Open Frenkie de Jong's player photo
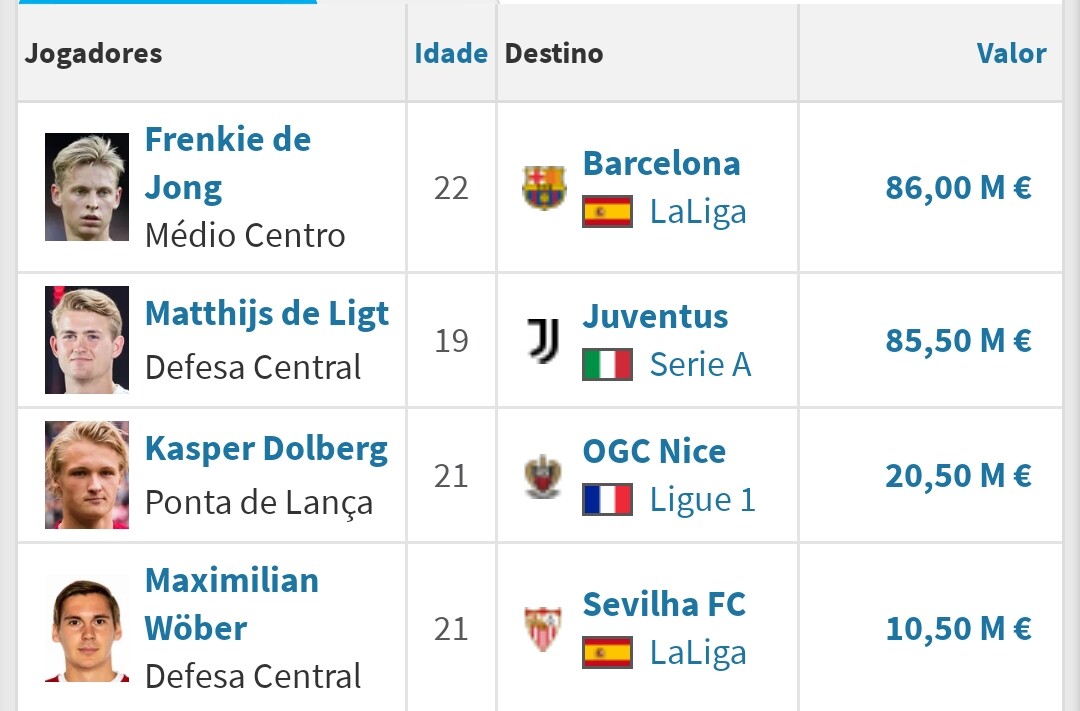Image resolution: width=1080 pixels, height=711 pixels. coord(87,187)
